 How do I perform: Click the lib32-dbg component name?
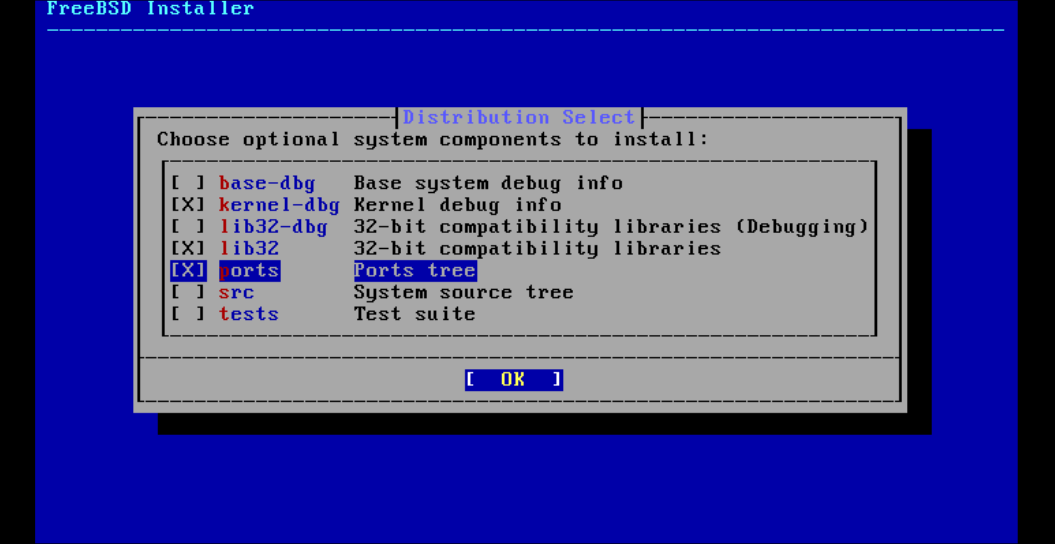pyautogui.click(x=273, y=227)
